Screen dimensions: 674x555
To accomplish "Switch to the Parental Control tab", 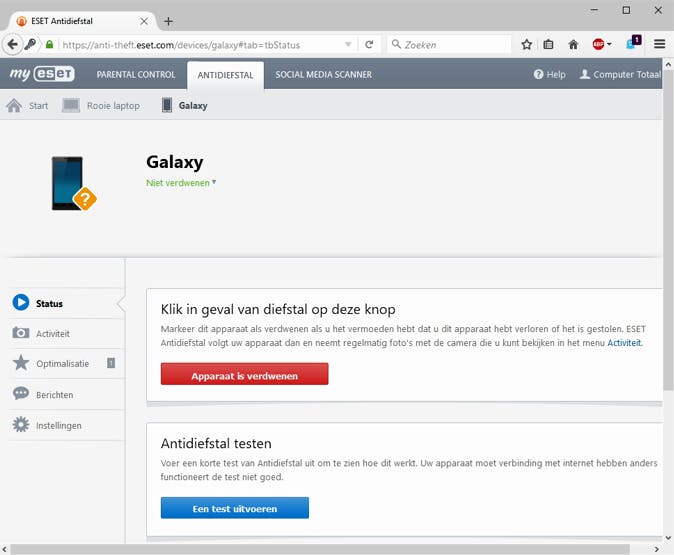I will click(x=135, y=75).
